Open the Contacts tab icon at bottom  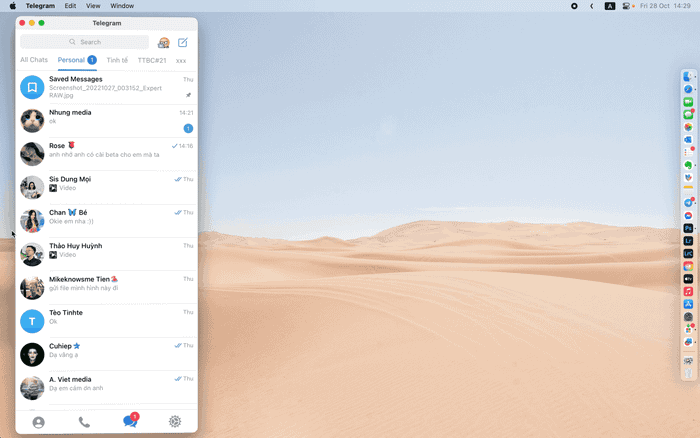[39, 422]
